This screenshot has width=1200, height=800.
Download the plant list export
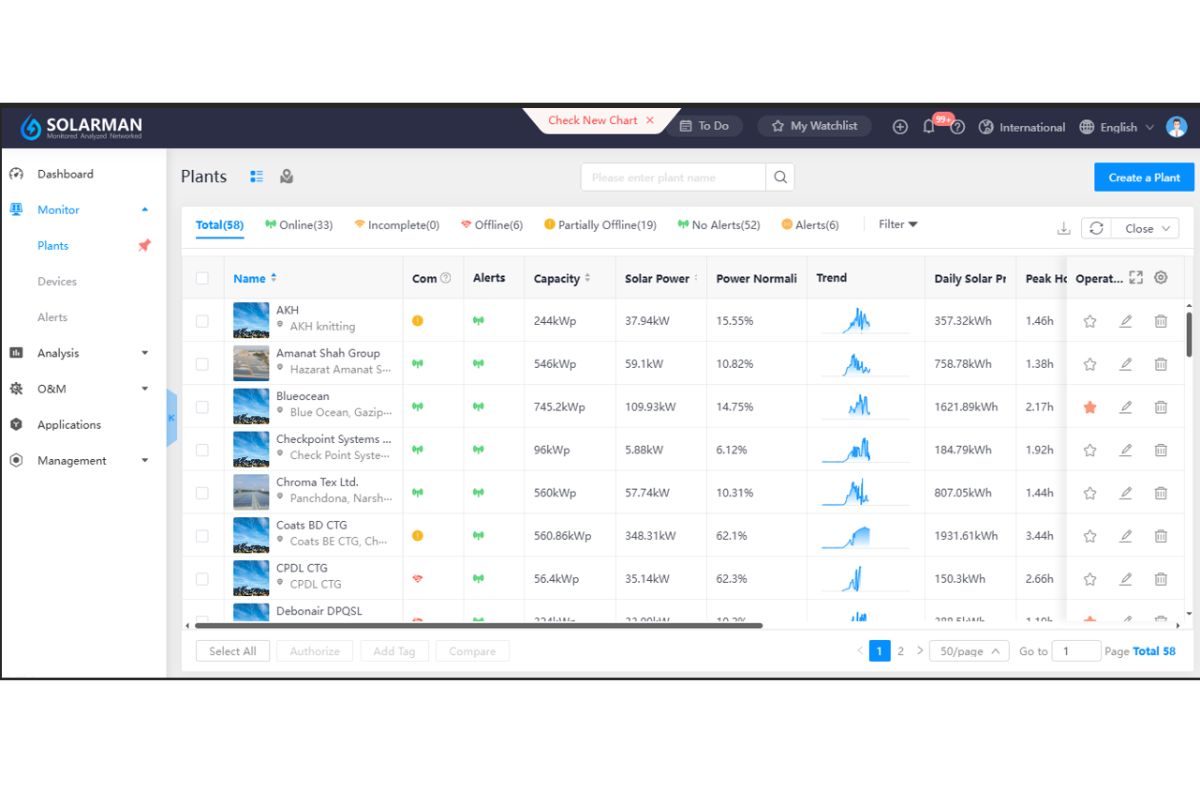point(1064,228)
